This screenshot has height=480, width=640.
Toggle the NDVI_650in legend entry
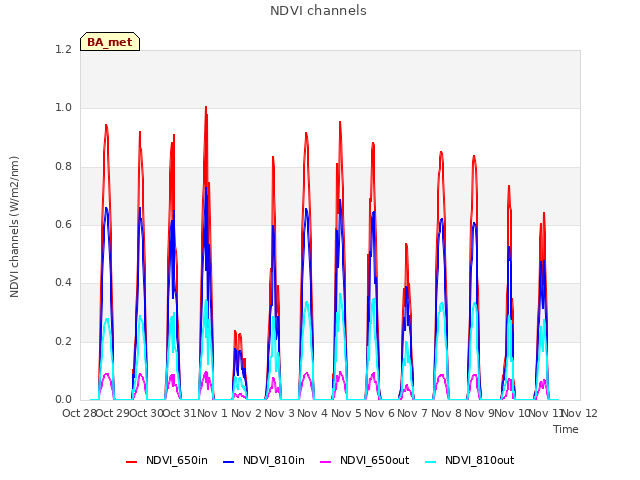167,460
